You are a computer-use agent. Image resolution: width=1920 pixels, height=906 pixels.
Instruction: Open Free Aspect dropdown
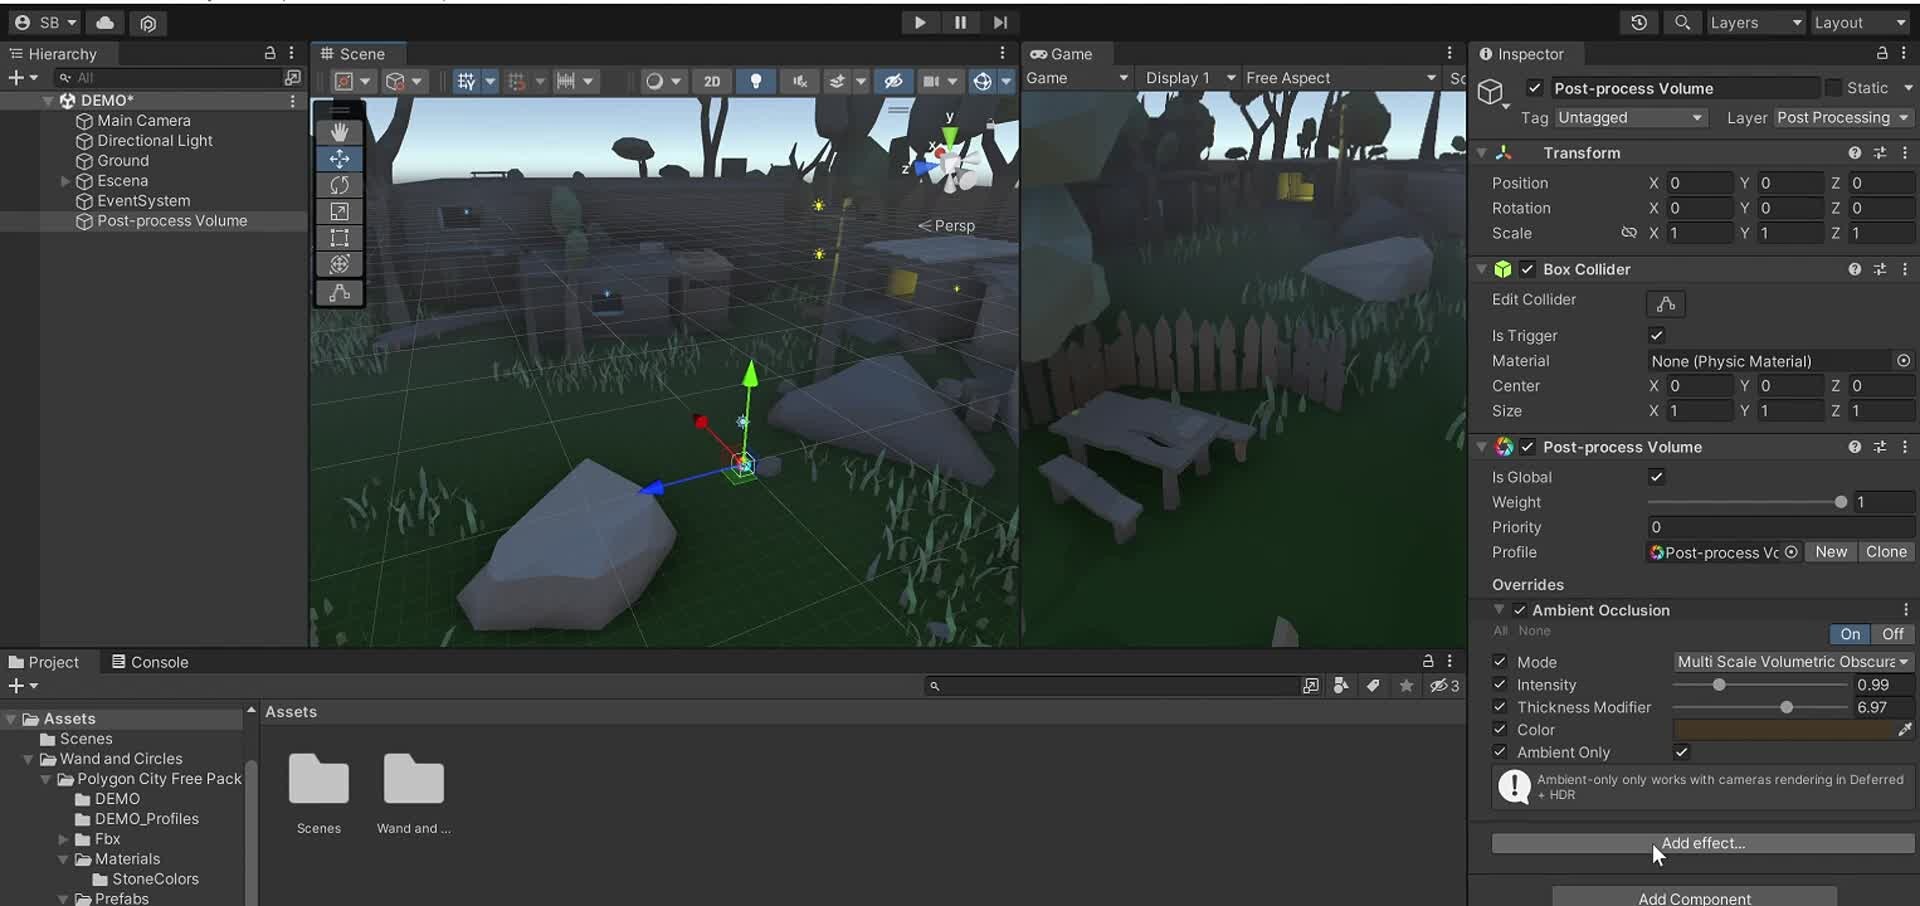pyautogui.click(x=1340, y=78)
